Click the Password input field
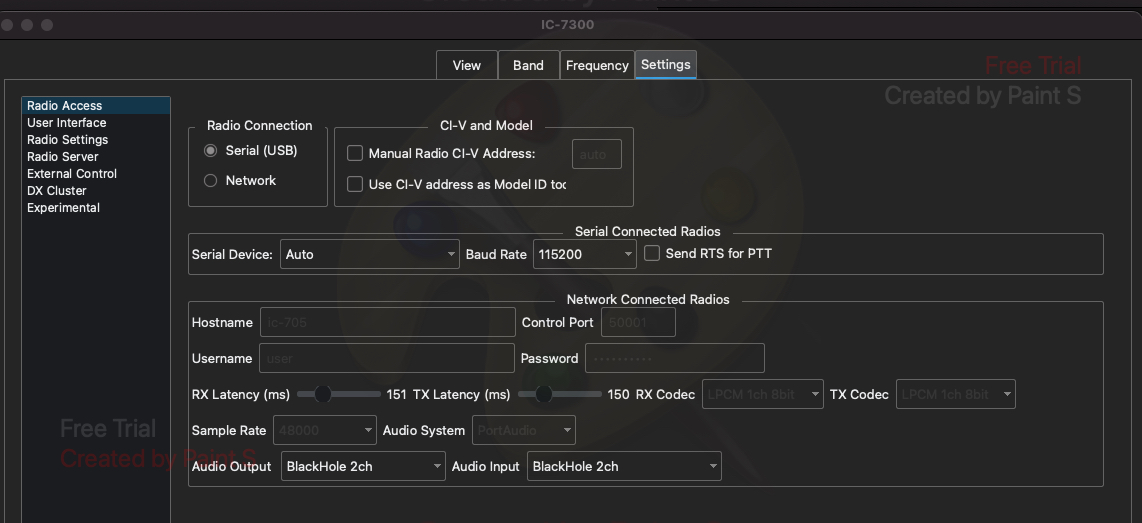The height and width of the screenshot is (523, 1142). (674, 358)
